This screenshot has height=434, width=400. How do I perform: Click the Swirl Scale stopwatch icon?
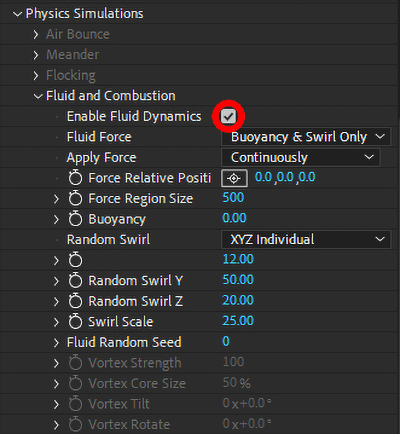(75, 321)
